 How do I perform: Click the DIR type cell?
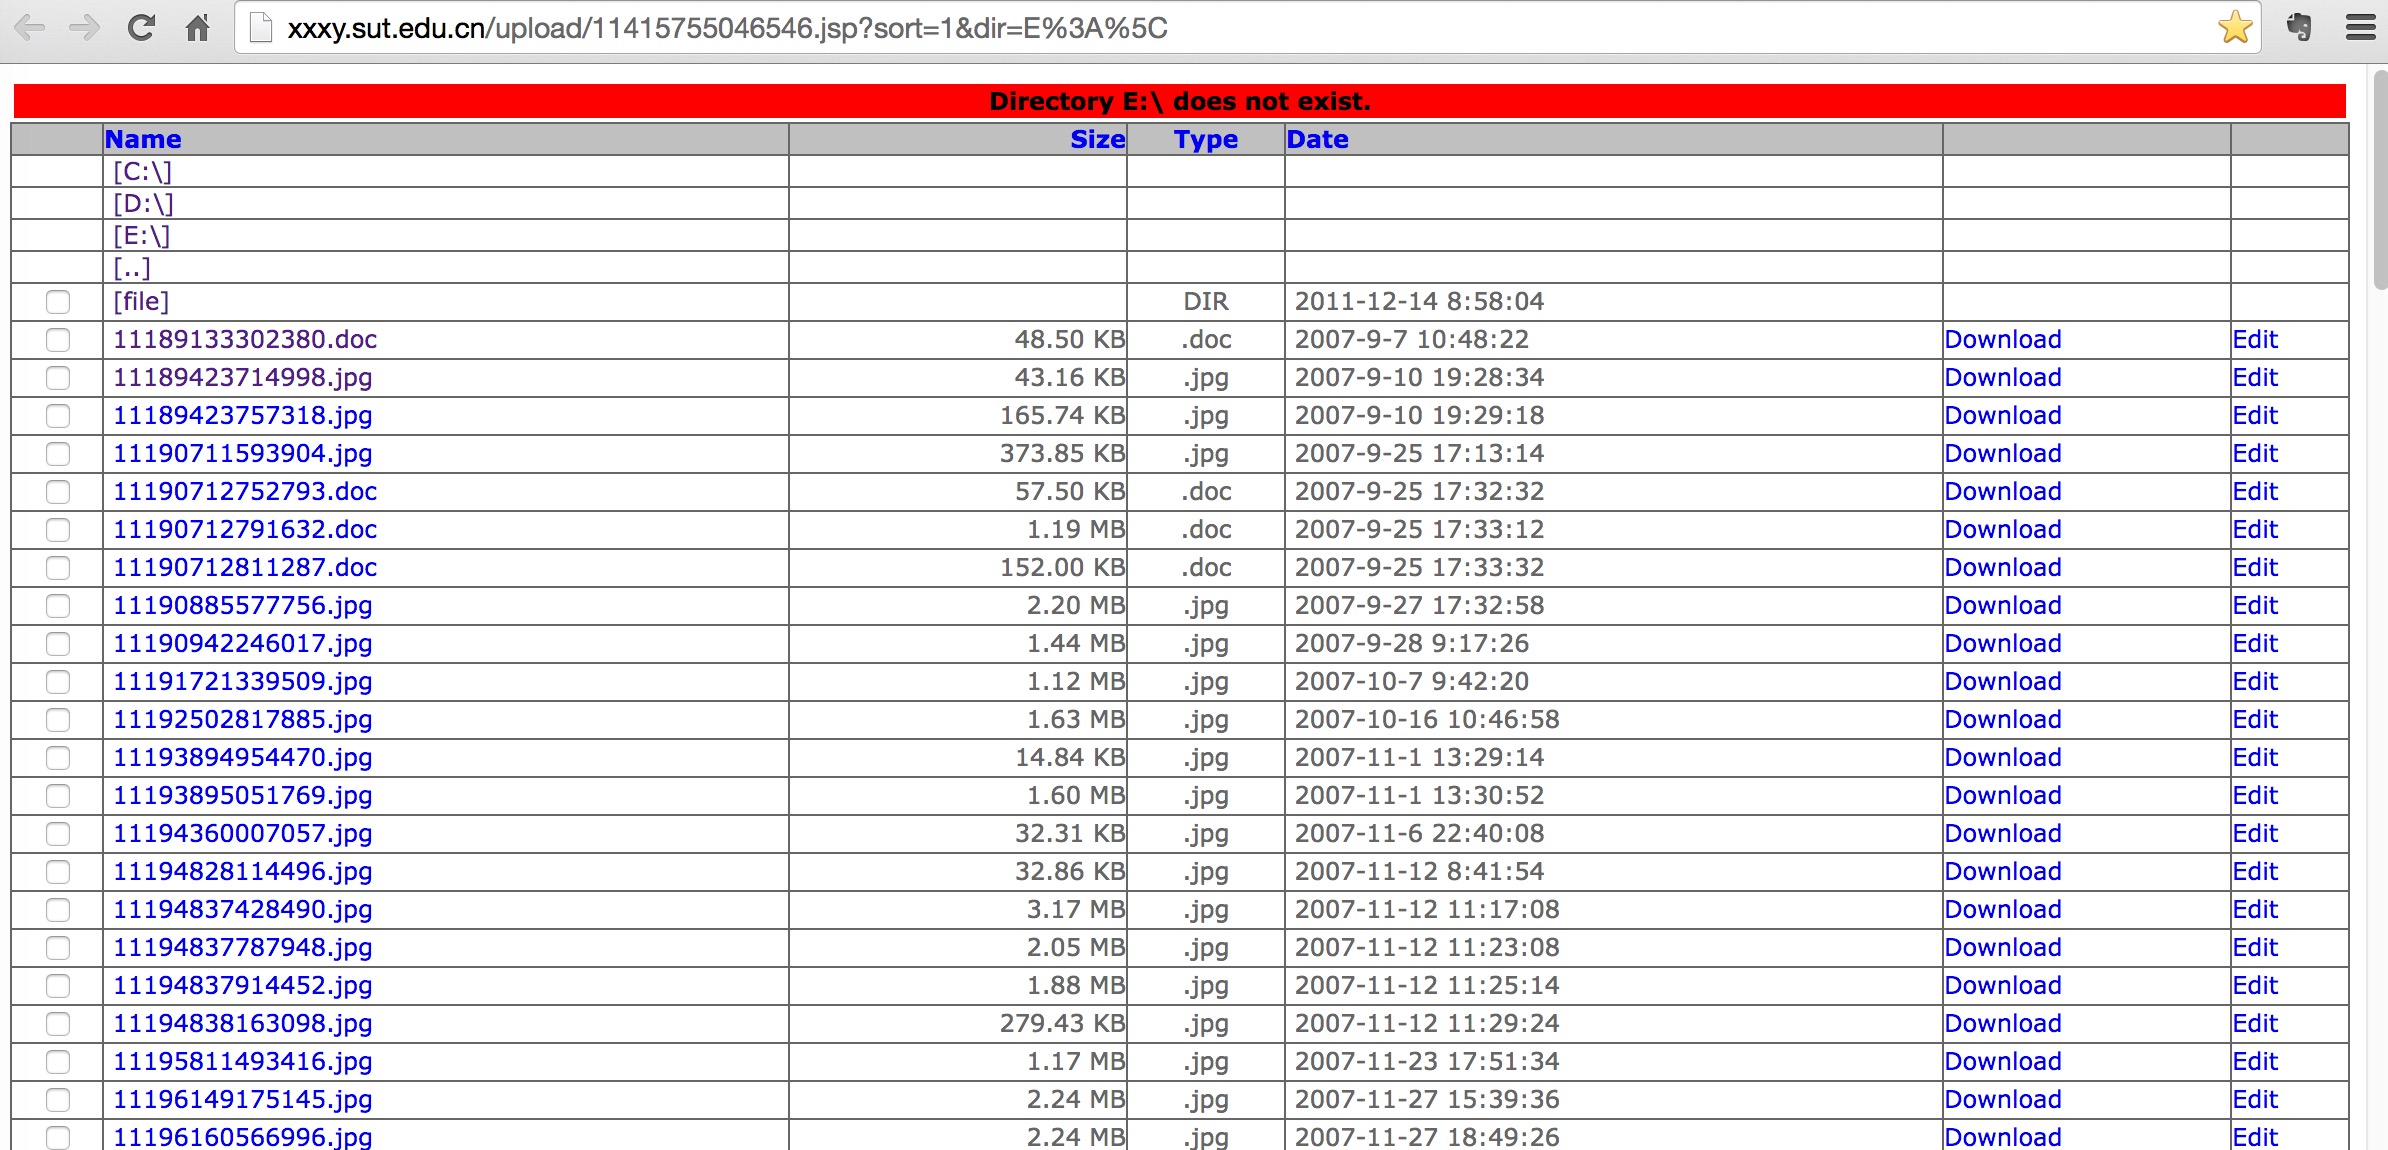click(1206, 301)
